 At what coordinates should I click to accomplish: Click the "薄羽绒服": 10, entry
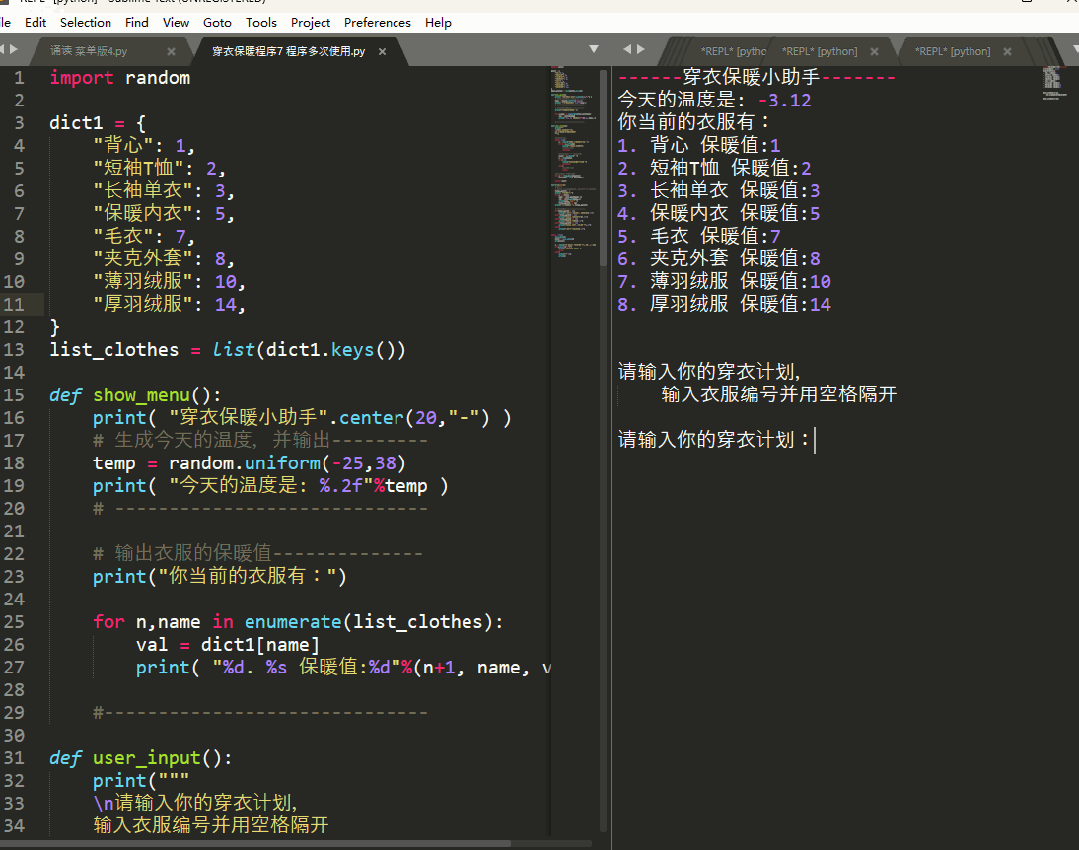pos(170,281)
